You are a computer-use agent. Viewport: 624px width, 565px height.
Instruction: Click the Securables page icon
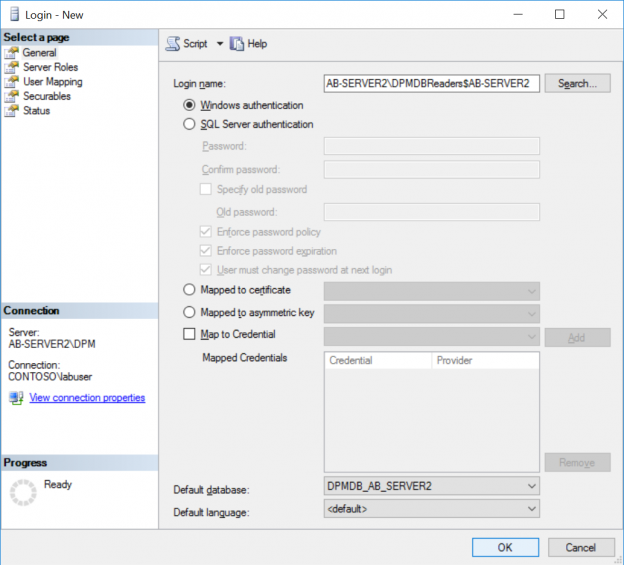pyautogui.click(x=12, y=96)
